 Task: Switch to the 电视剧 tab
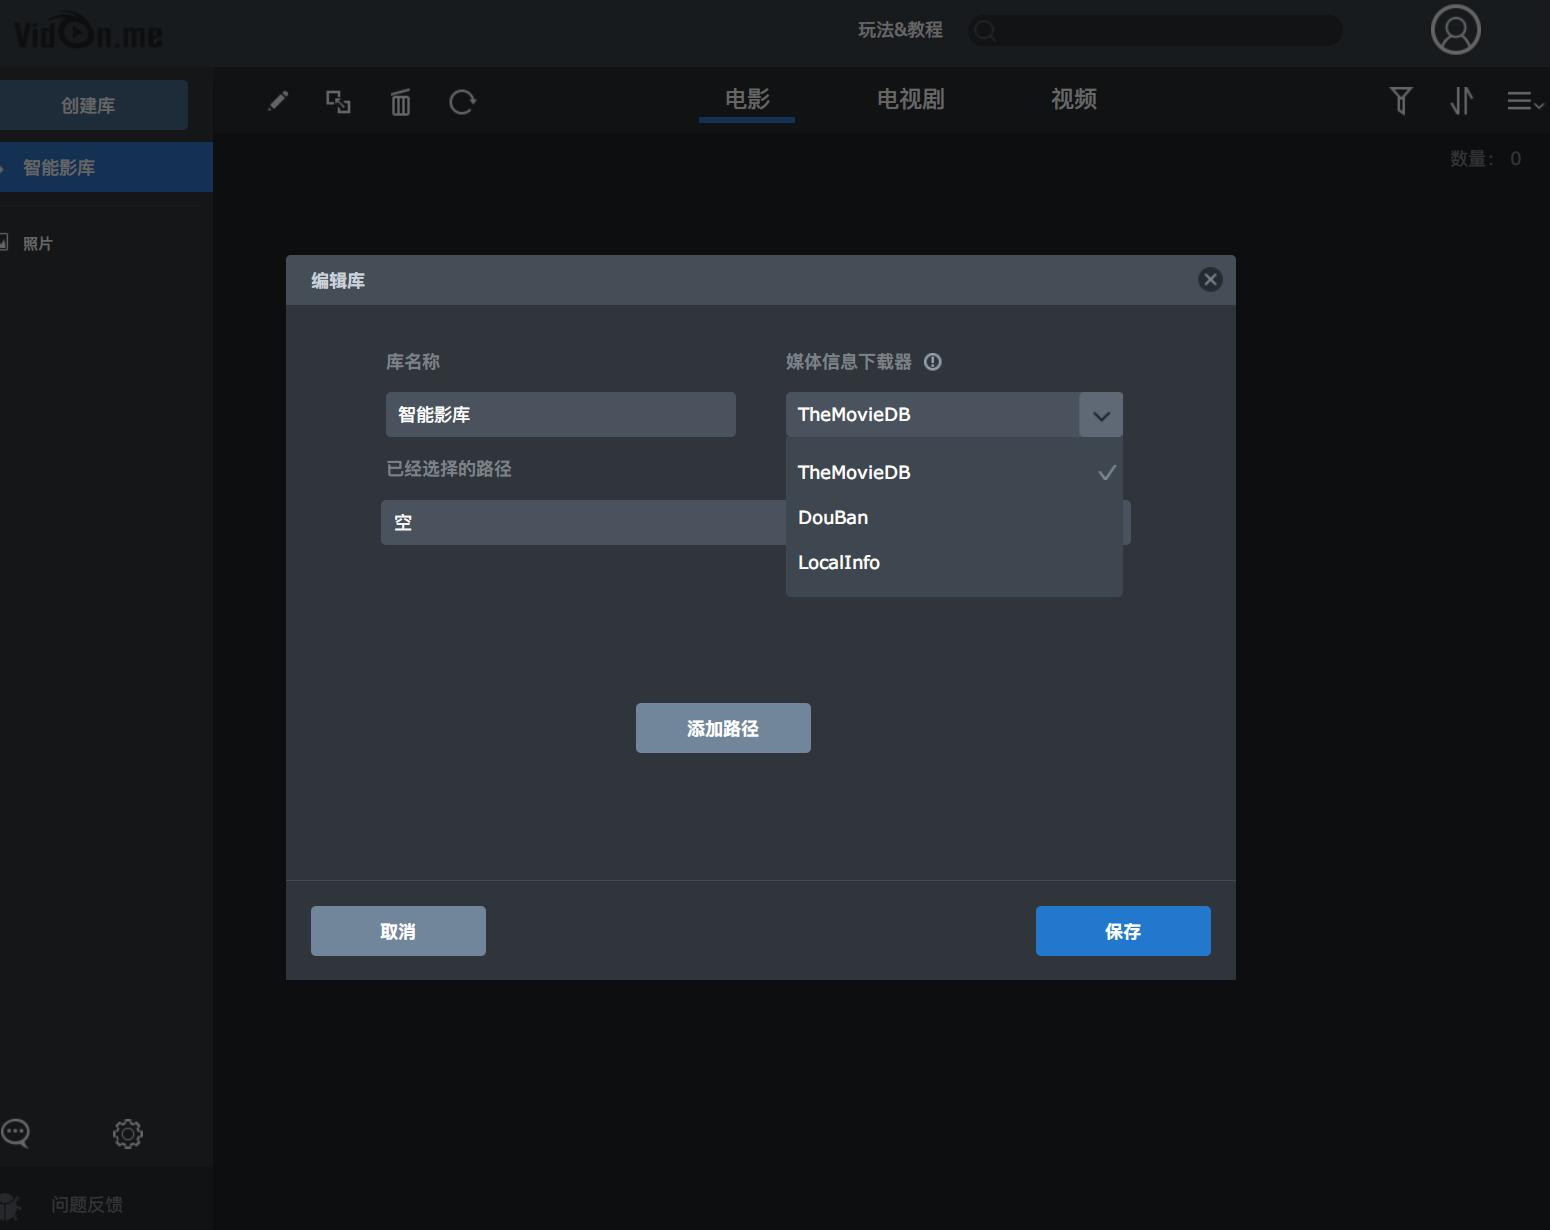(x=910, y=99)
